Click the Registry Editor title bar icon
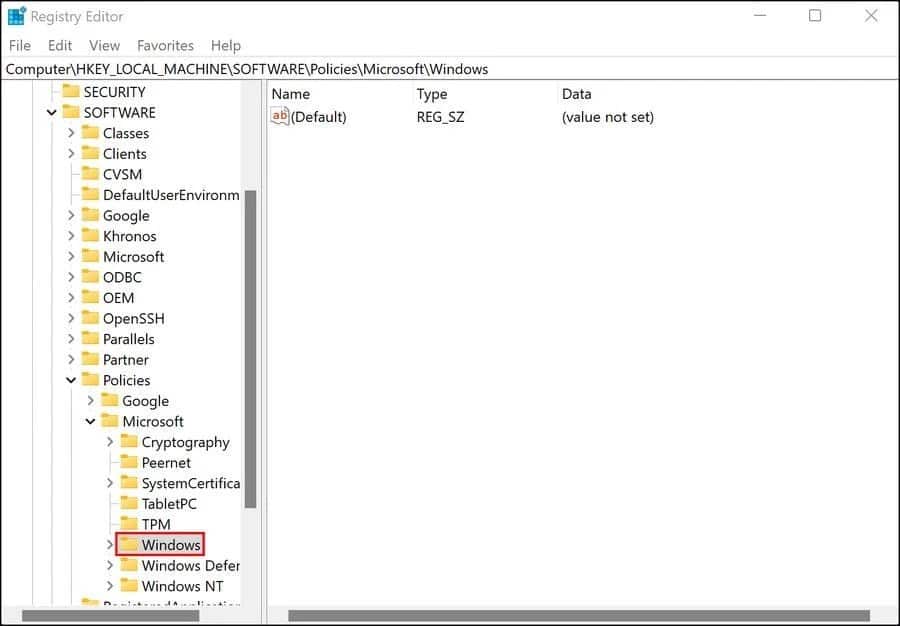 tap(16, 15)
